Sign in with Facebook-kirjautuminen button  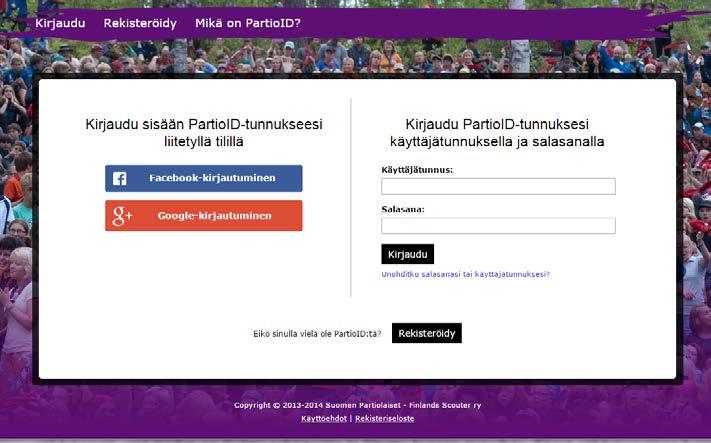204,178
